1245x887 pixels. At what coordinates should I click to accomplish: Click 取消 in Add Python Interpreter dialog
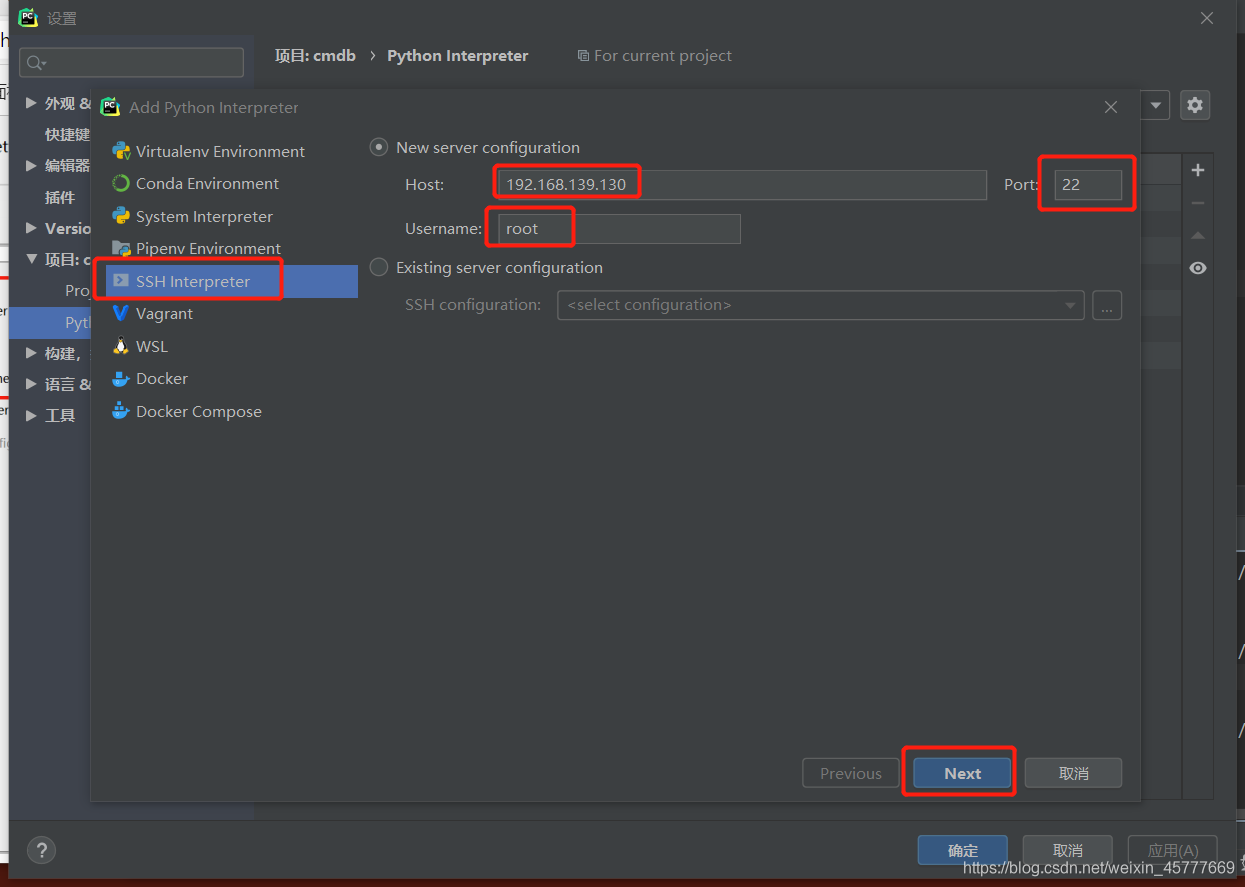(x=1073, y=773)
